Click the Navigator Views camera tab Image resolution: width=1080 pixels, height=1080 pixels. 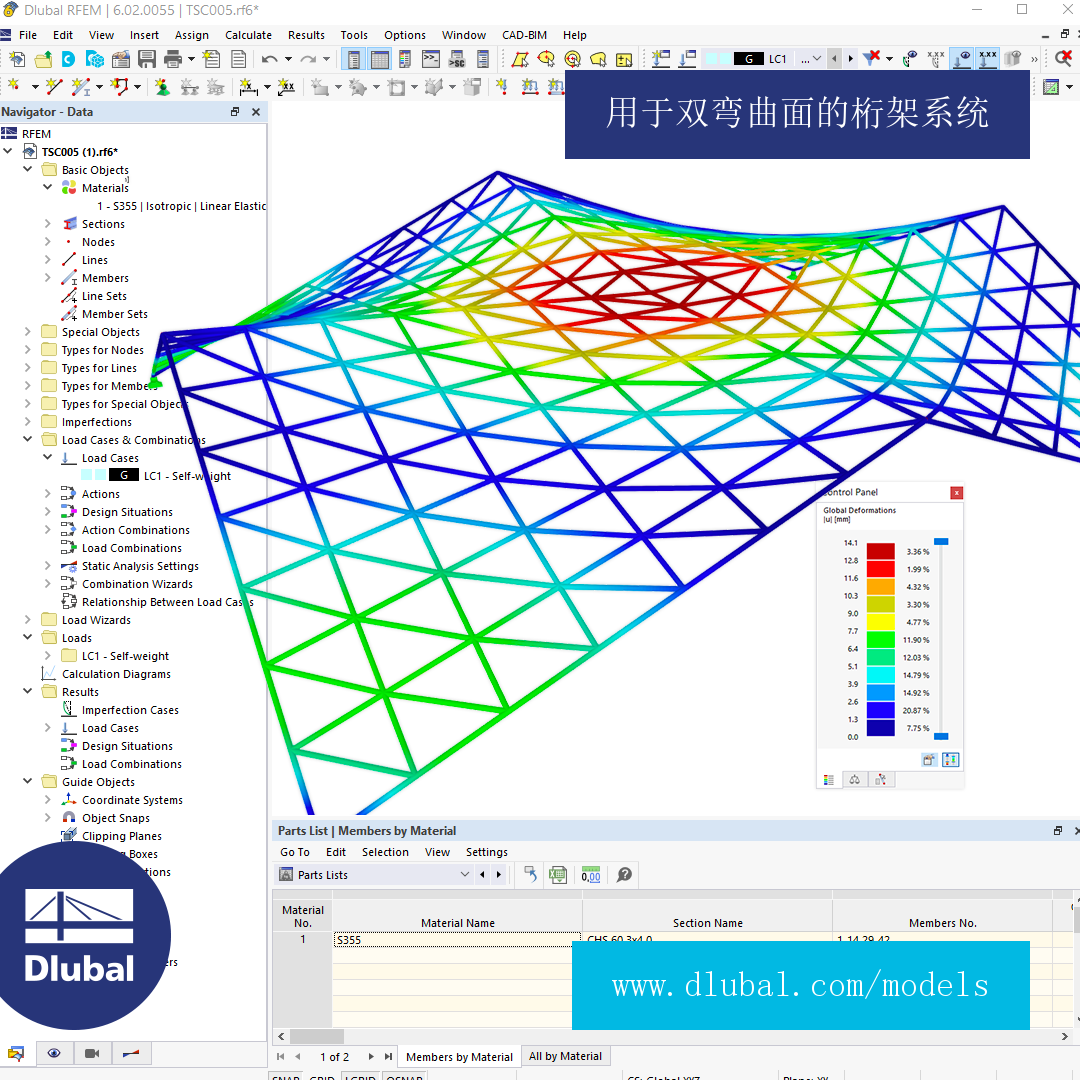coord(92,1053)
